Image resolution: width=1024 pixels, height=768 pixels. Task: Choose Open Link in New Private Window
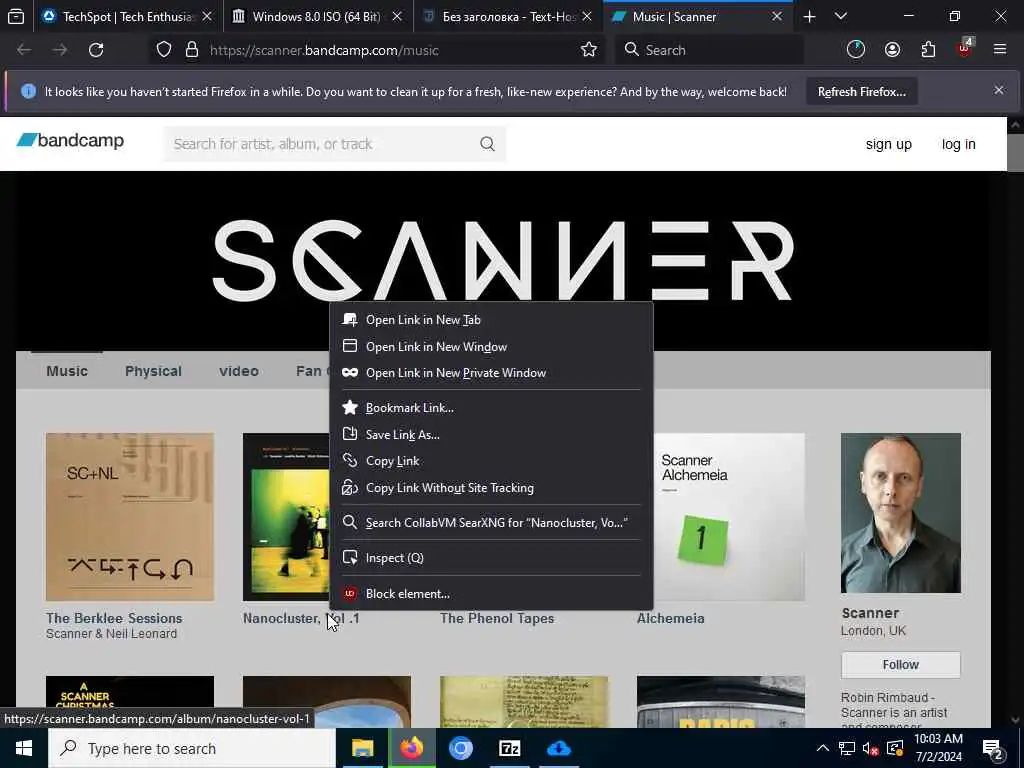[491, 373]
